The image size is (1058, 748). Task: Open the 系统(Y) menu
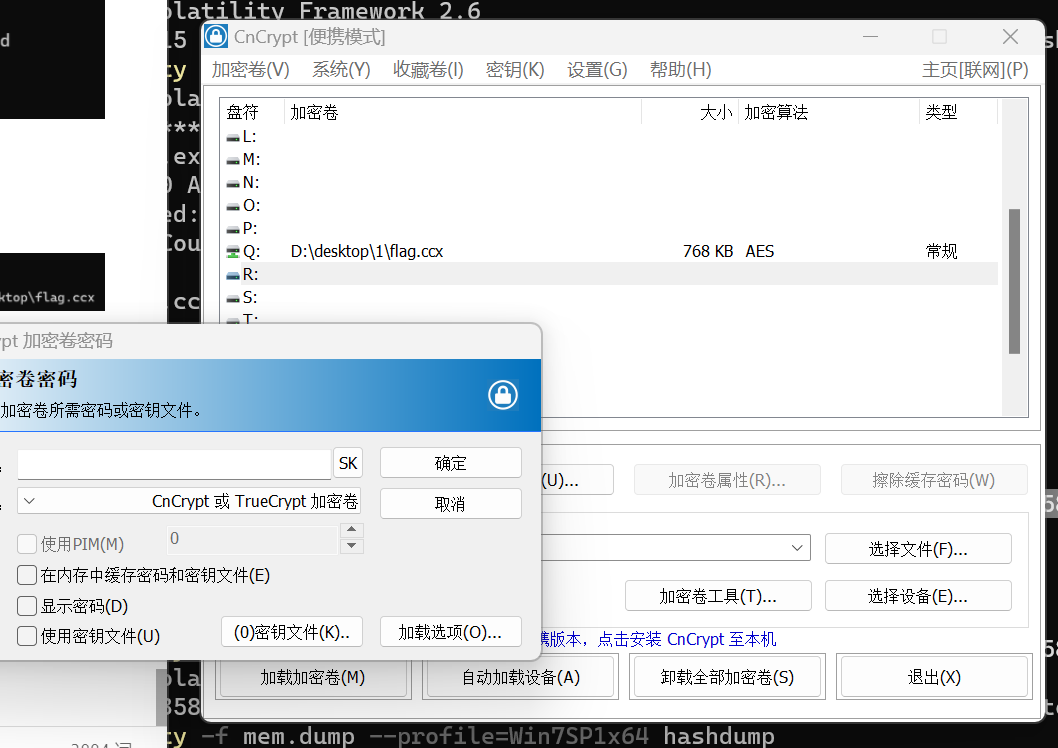pos(341,69)
